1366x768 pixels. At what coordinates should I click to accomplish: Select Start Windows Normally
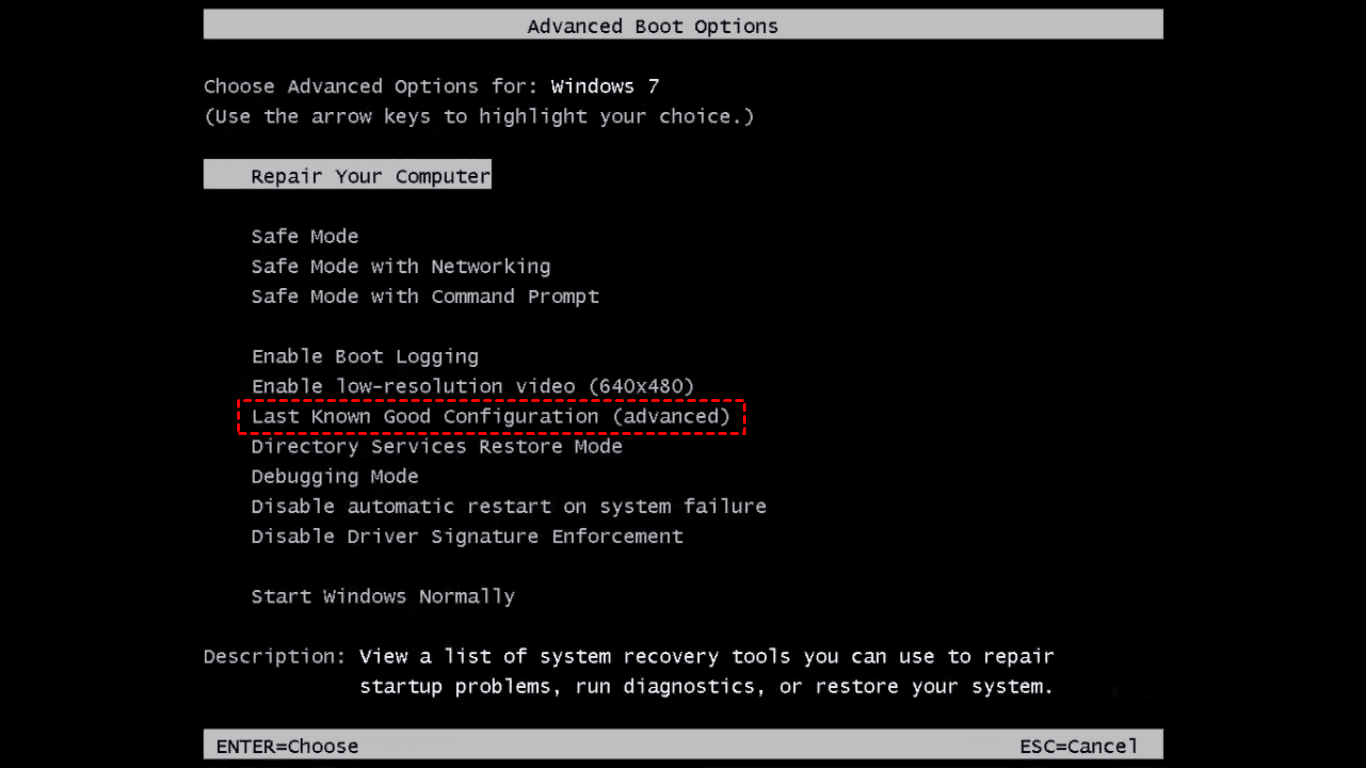click(382, 597)
